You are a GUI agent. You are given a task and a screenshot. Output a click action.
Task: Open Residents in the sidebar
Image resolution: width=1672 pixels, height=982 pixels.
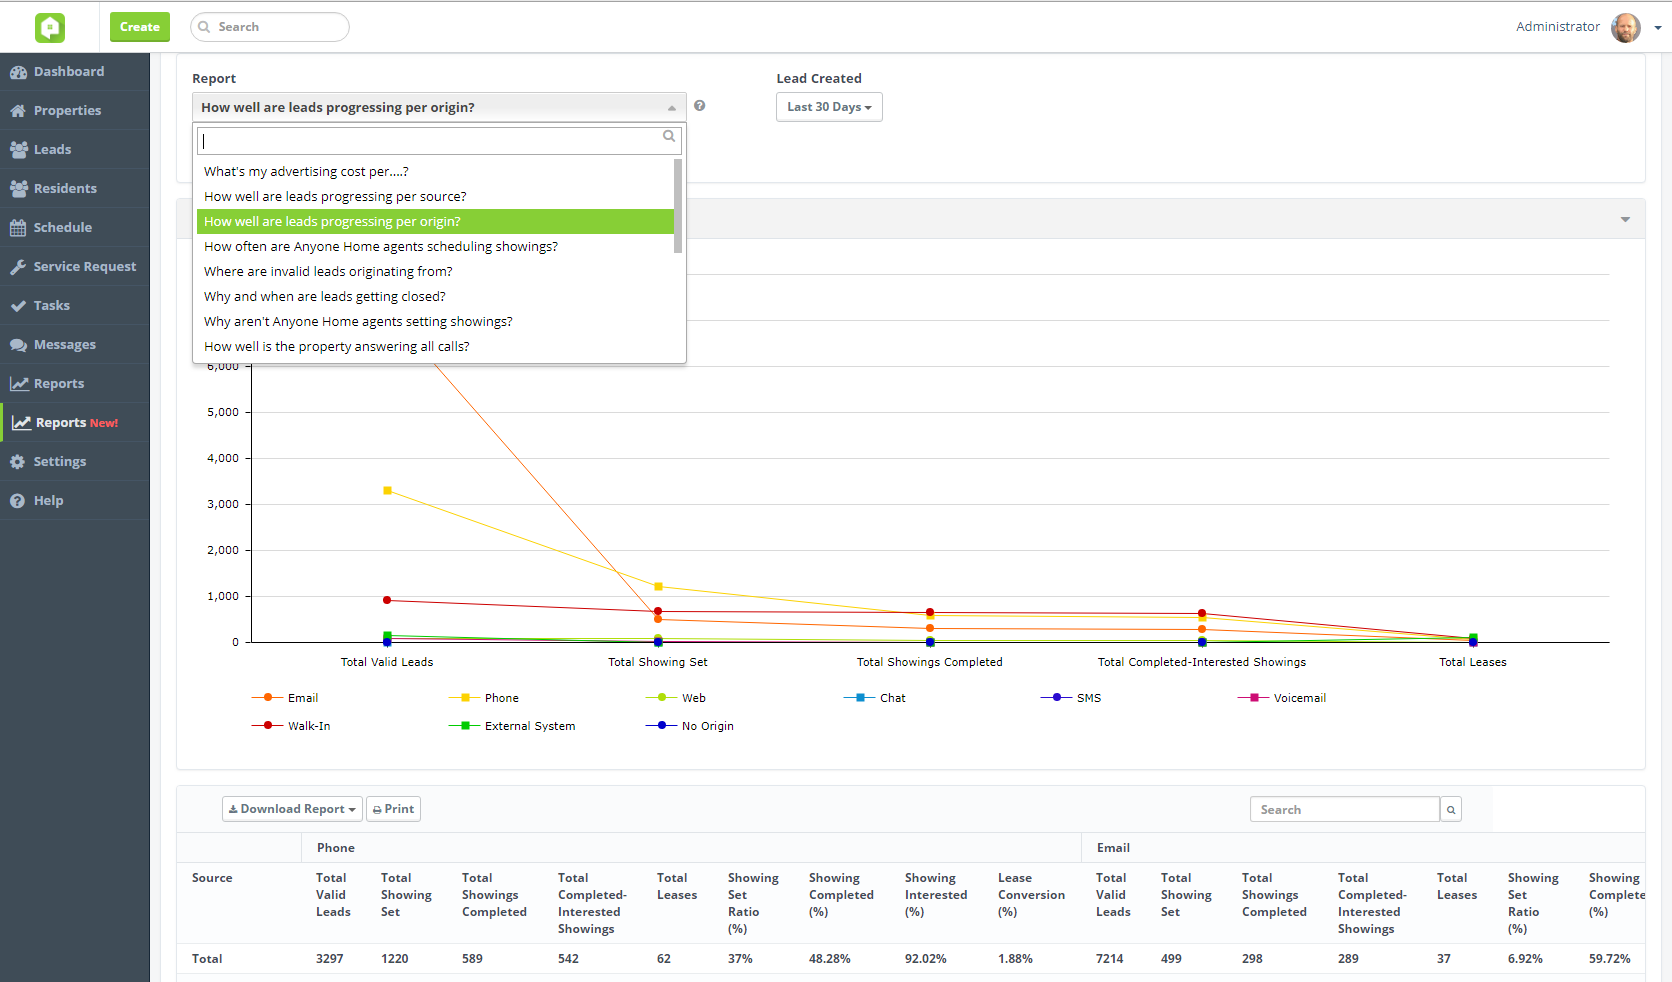point(75,189)
